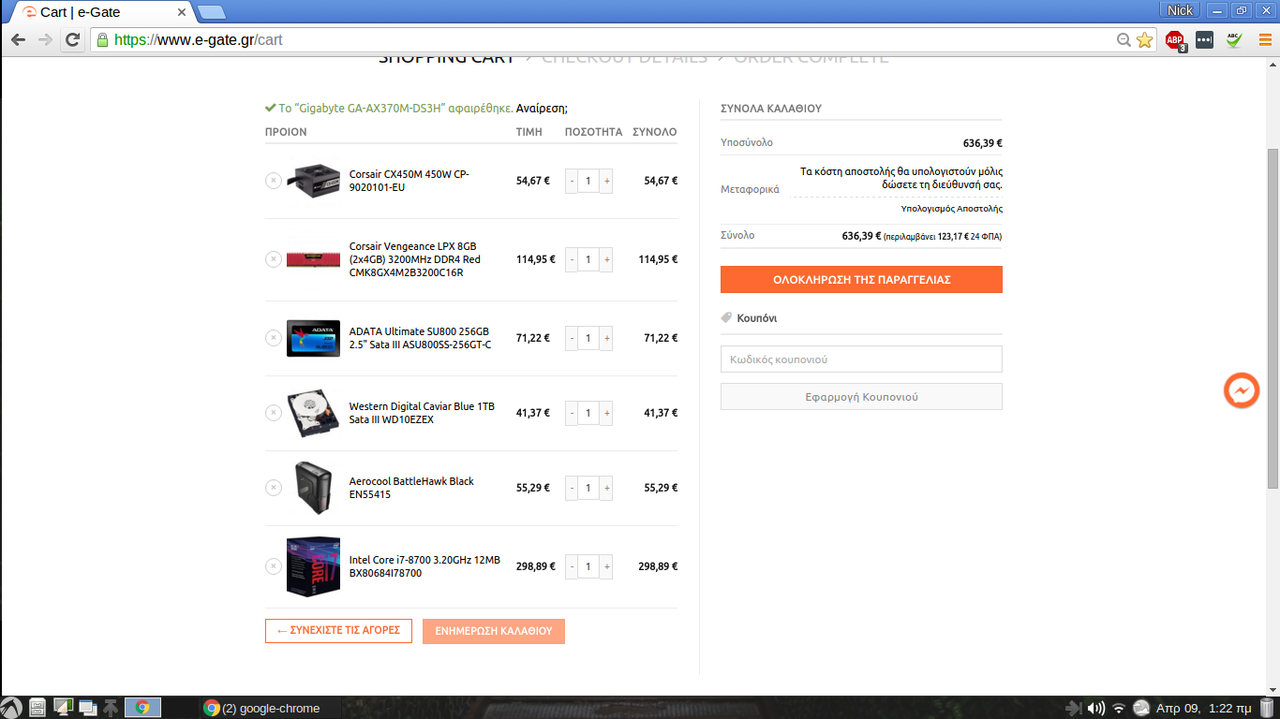Open Adblock Plus extension
Viewport: 1280px width, 719px height.
click(x=1175, y=40)
